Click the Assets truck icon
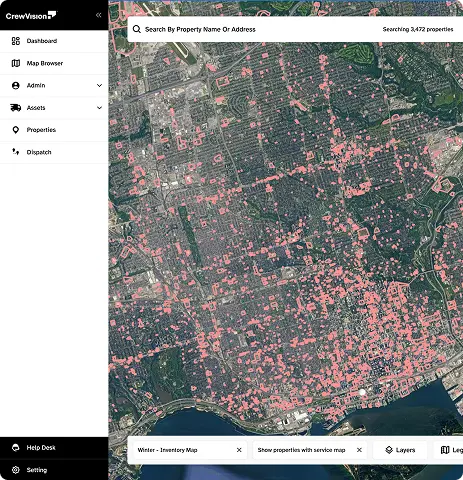The width and height of the screenshot is (463, 480). point(16,108)
